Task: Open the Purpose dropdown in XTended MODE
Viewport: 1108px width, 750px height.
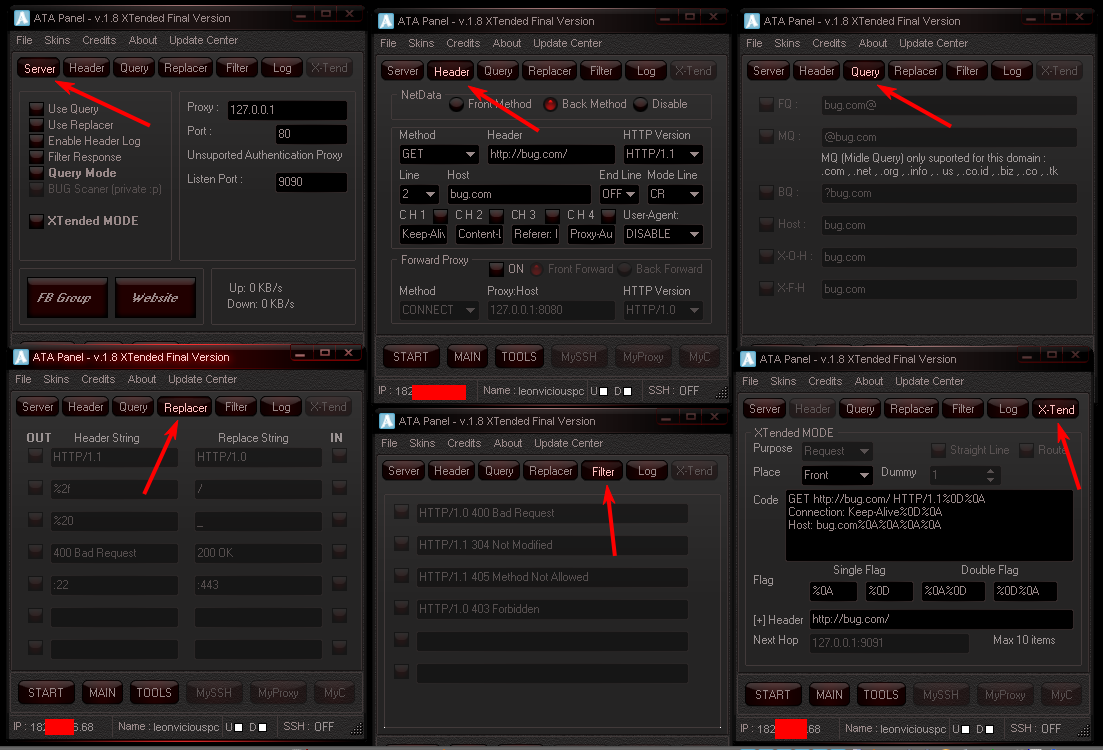Action: click(x=837, y=450)
